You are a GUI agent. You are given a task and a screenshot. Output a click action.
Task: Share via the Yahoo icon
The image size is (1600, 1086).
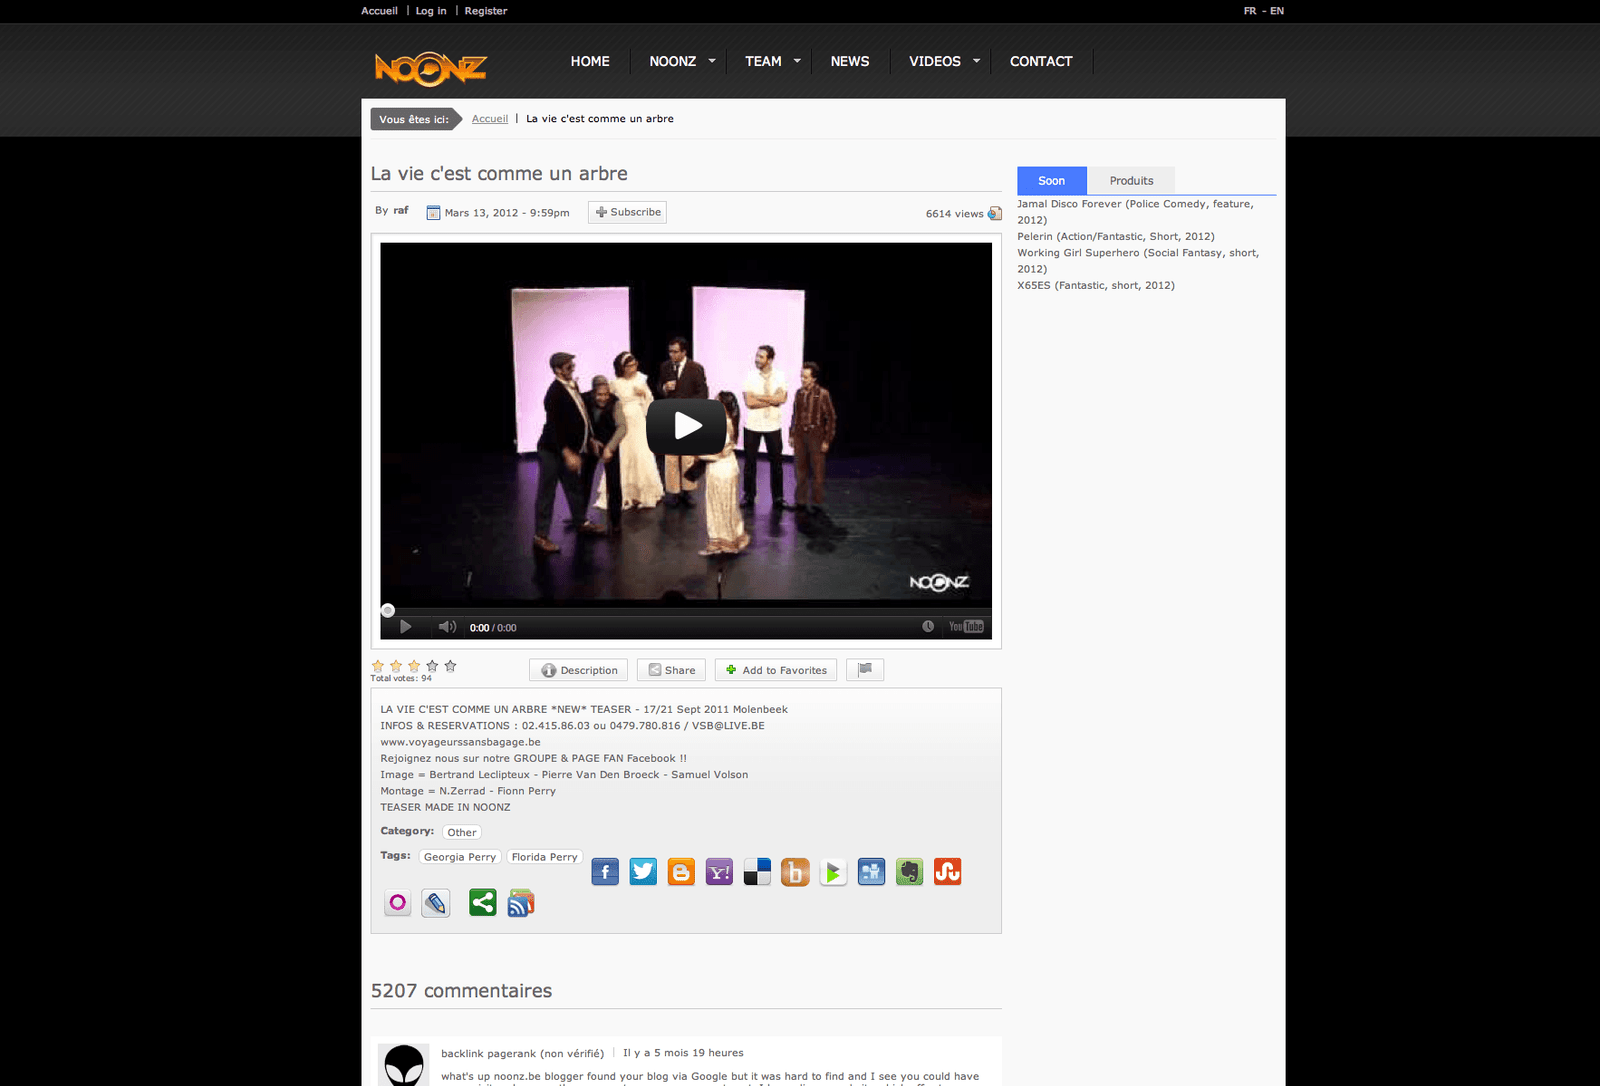[x=719, y=872]
